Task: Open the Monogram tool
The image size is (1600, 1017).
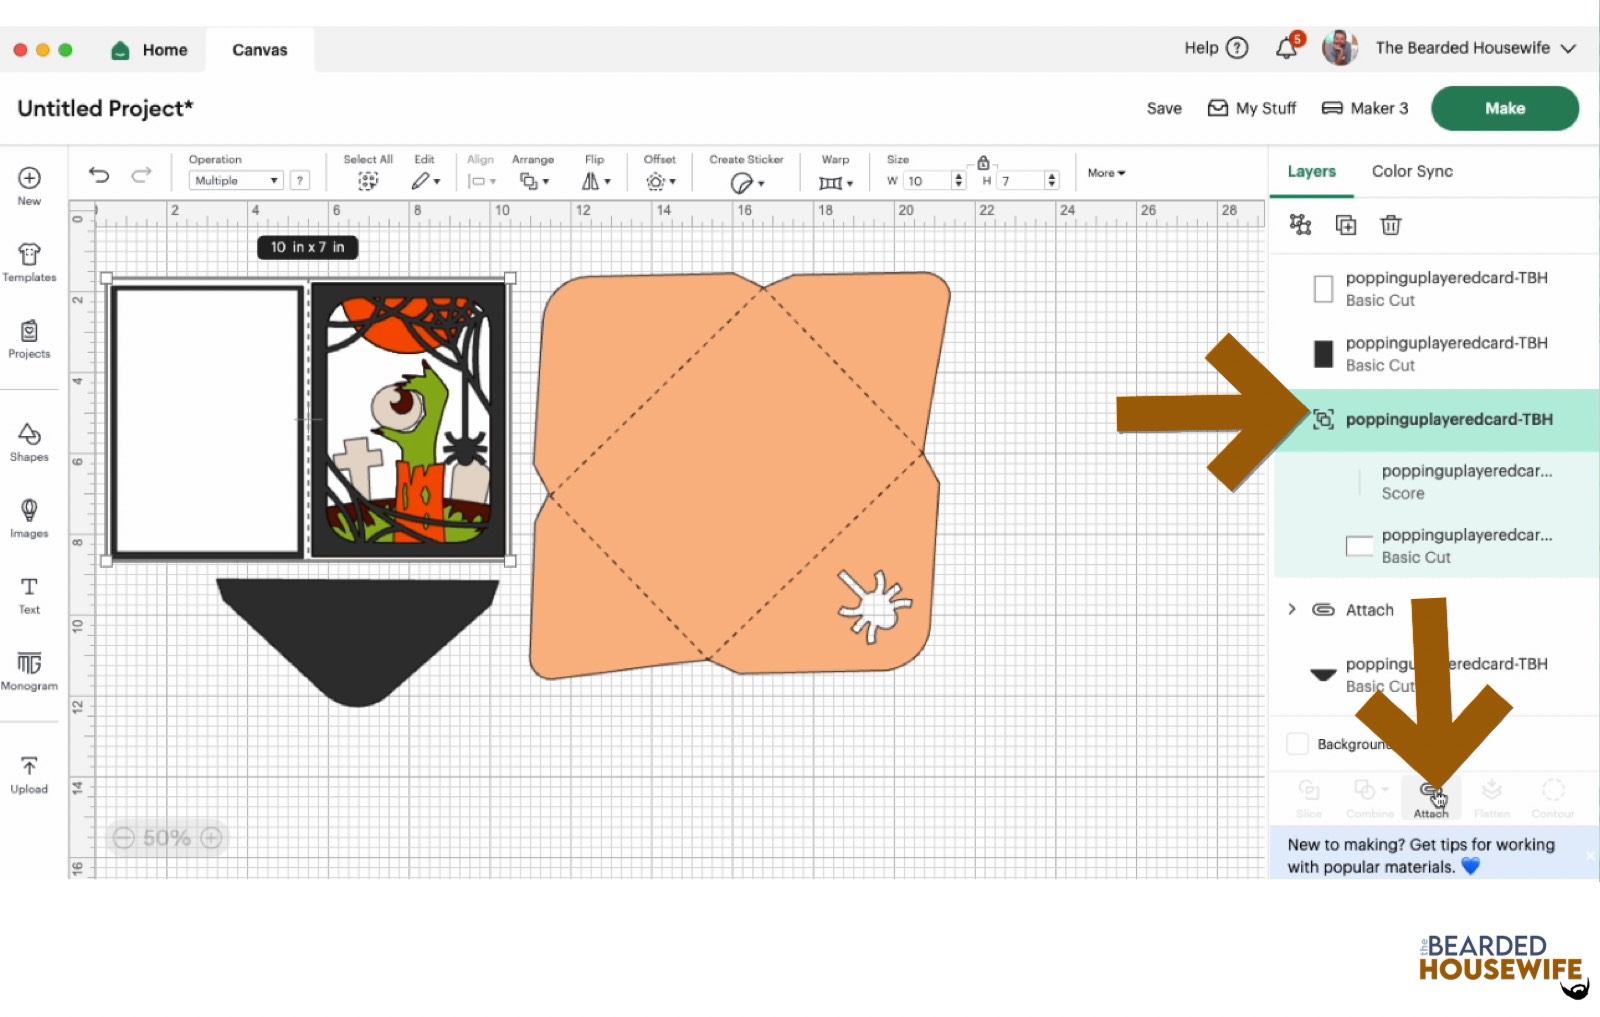Action: [29, 671]
